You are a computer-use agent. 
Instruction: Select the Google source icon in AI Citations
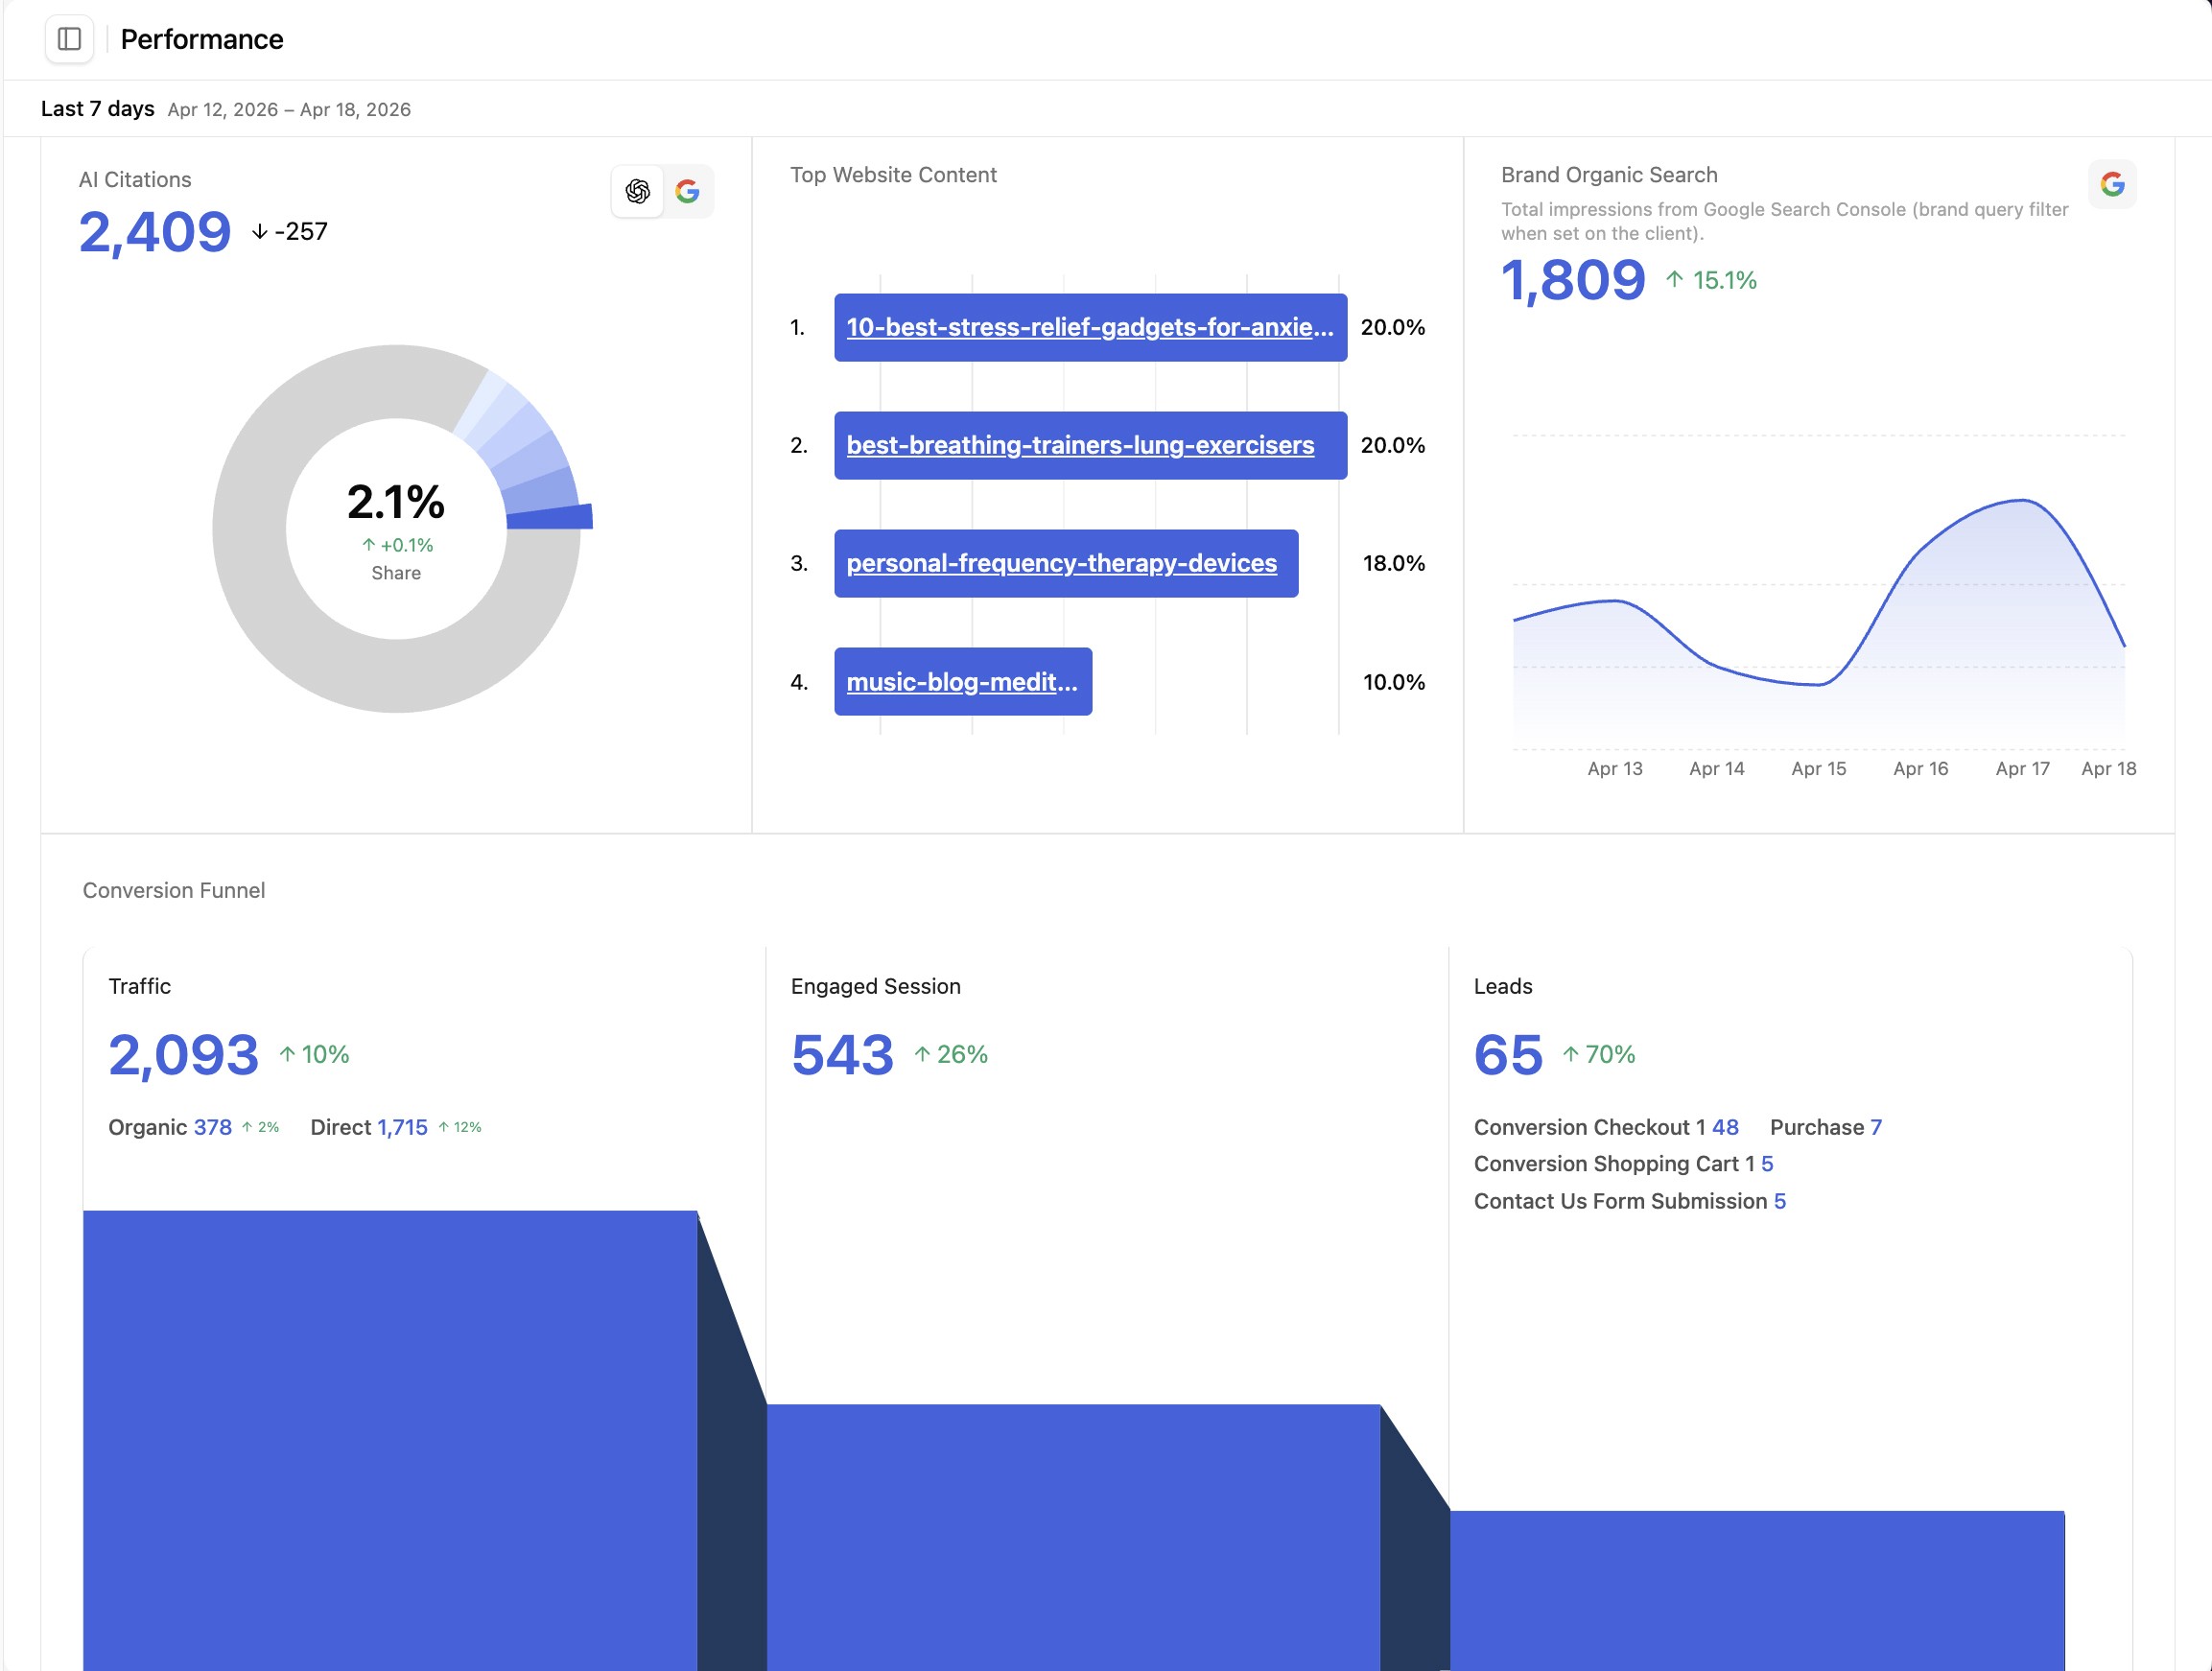point(687,191)
